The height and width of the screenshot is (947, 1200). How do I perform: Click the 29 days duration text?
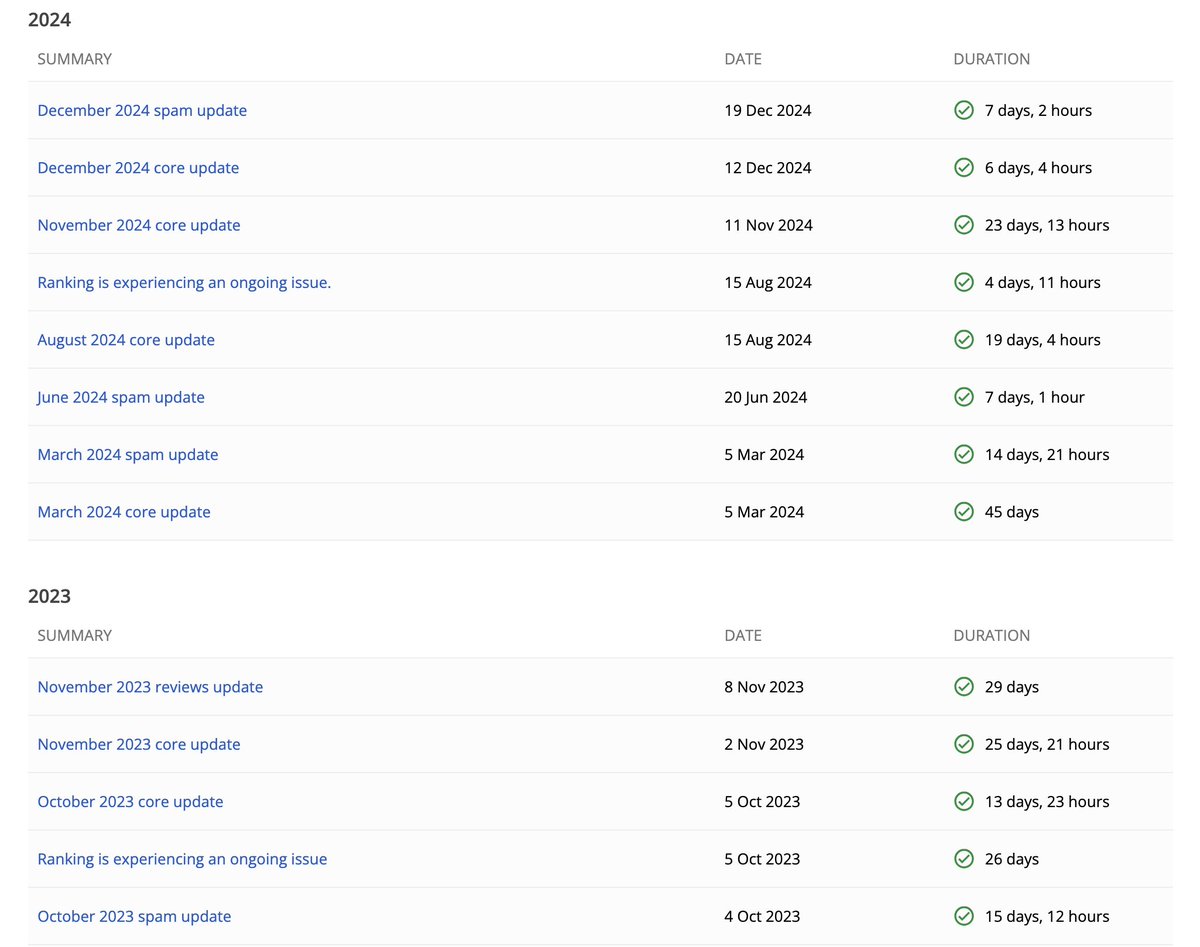click(1012, 687)
